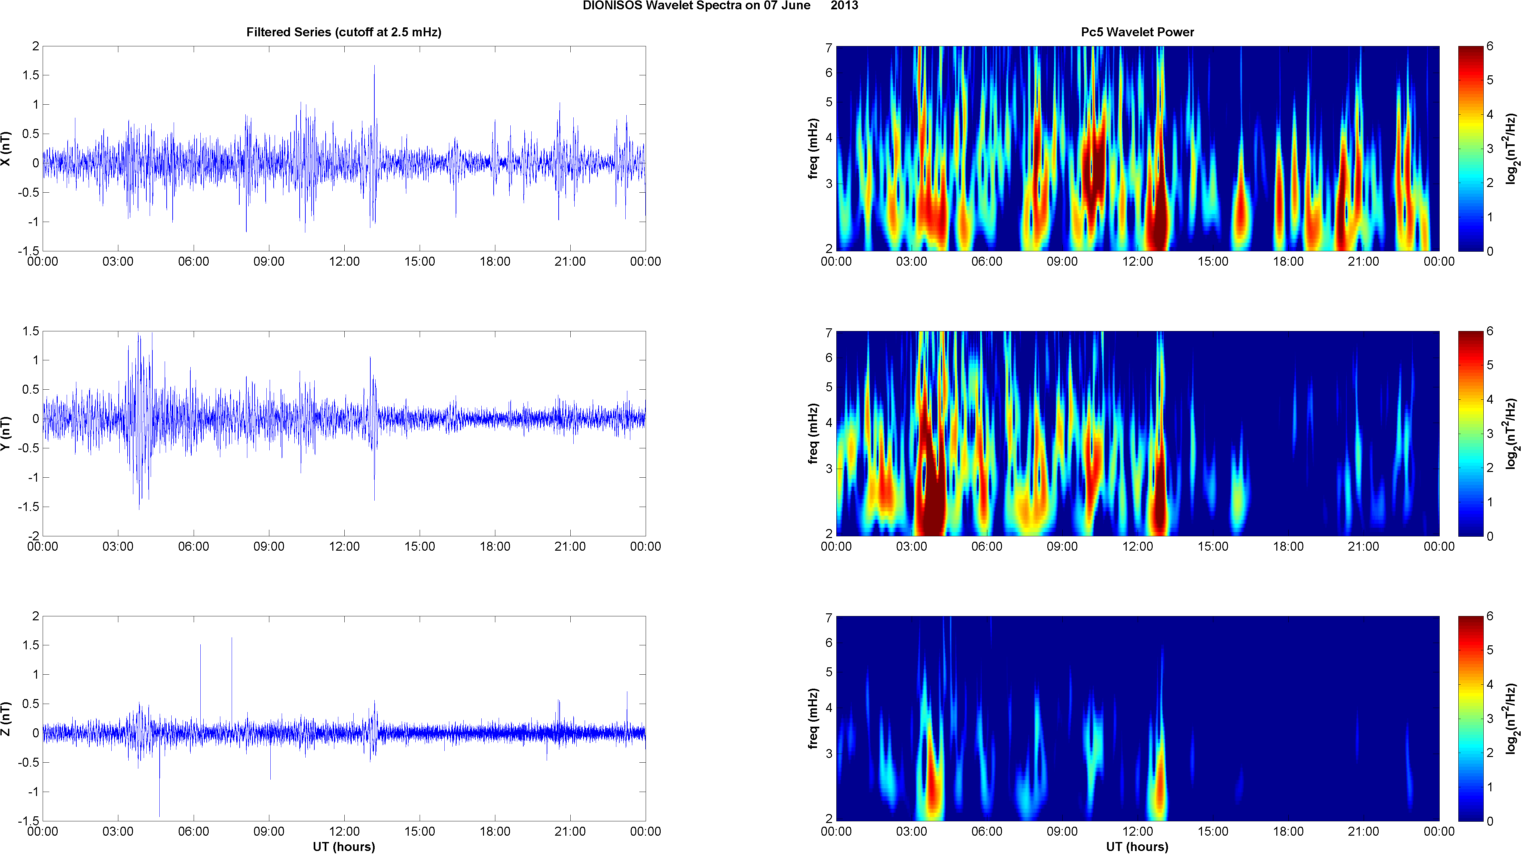Click the '18:00' tick label under X series plot
1521x854 pixels.
[495, 262]
